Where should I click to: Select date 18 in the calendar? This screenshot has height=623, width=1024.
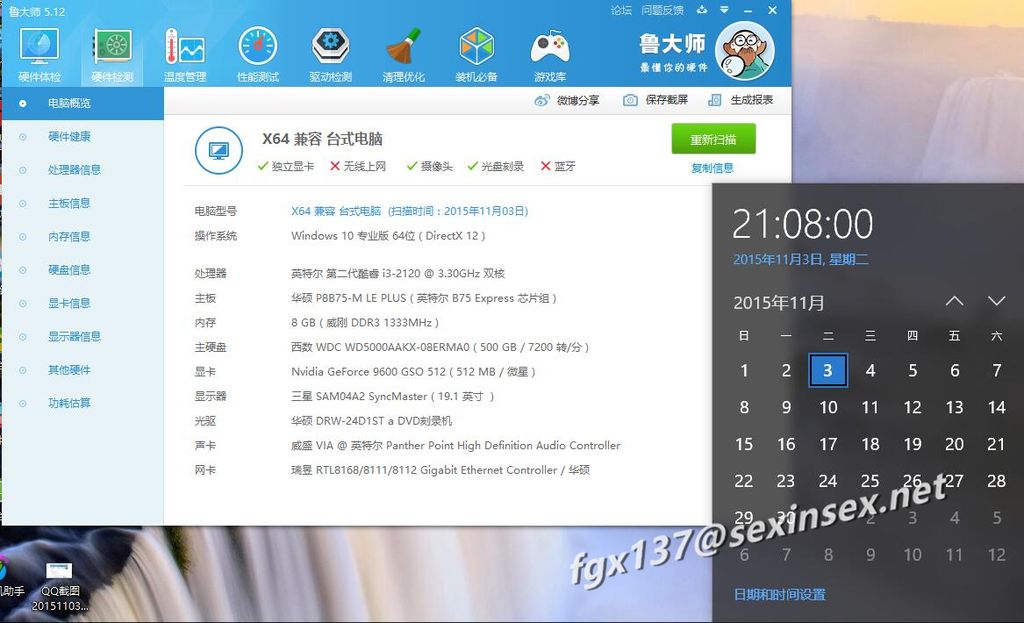tap(870, 444)
